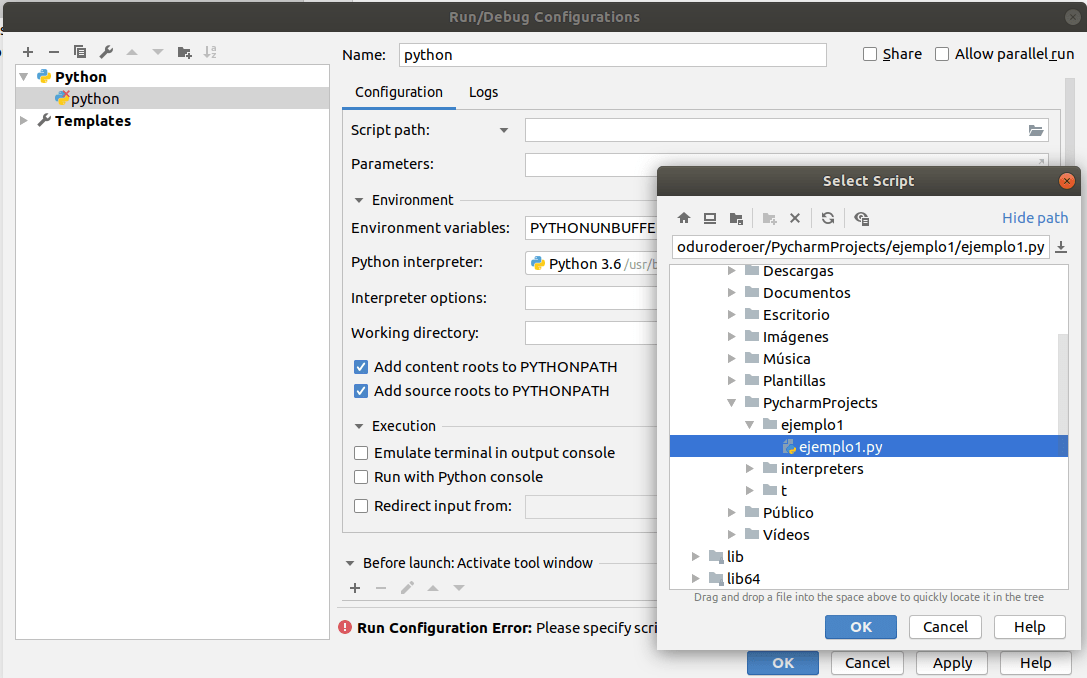Image resolution: width=1087 pixels, height=678 pixels.
Task: Select Documentos folder in tree
Action: click(x=806, y=293)
